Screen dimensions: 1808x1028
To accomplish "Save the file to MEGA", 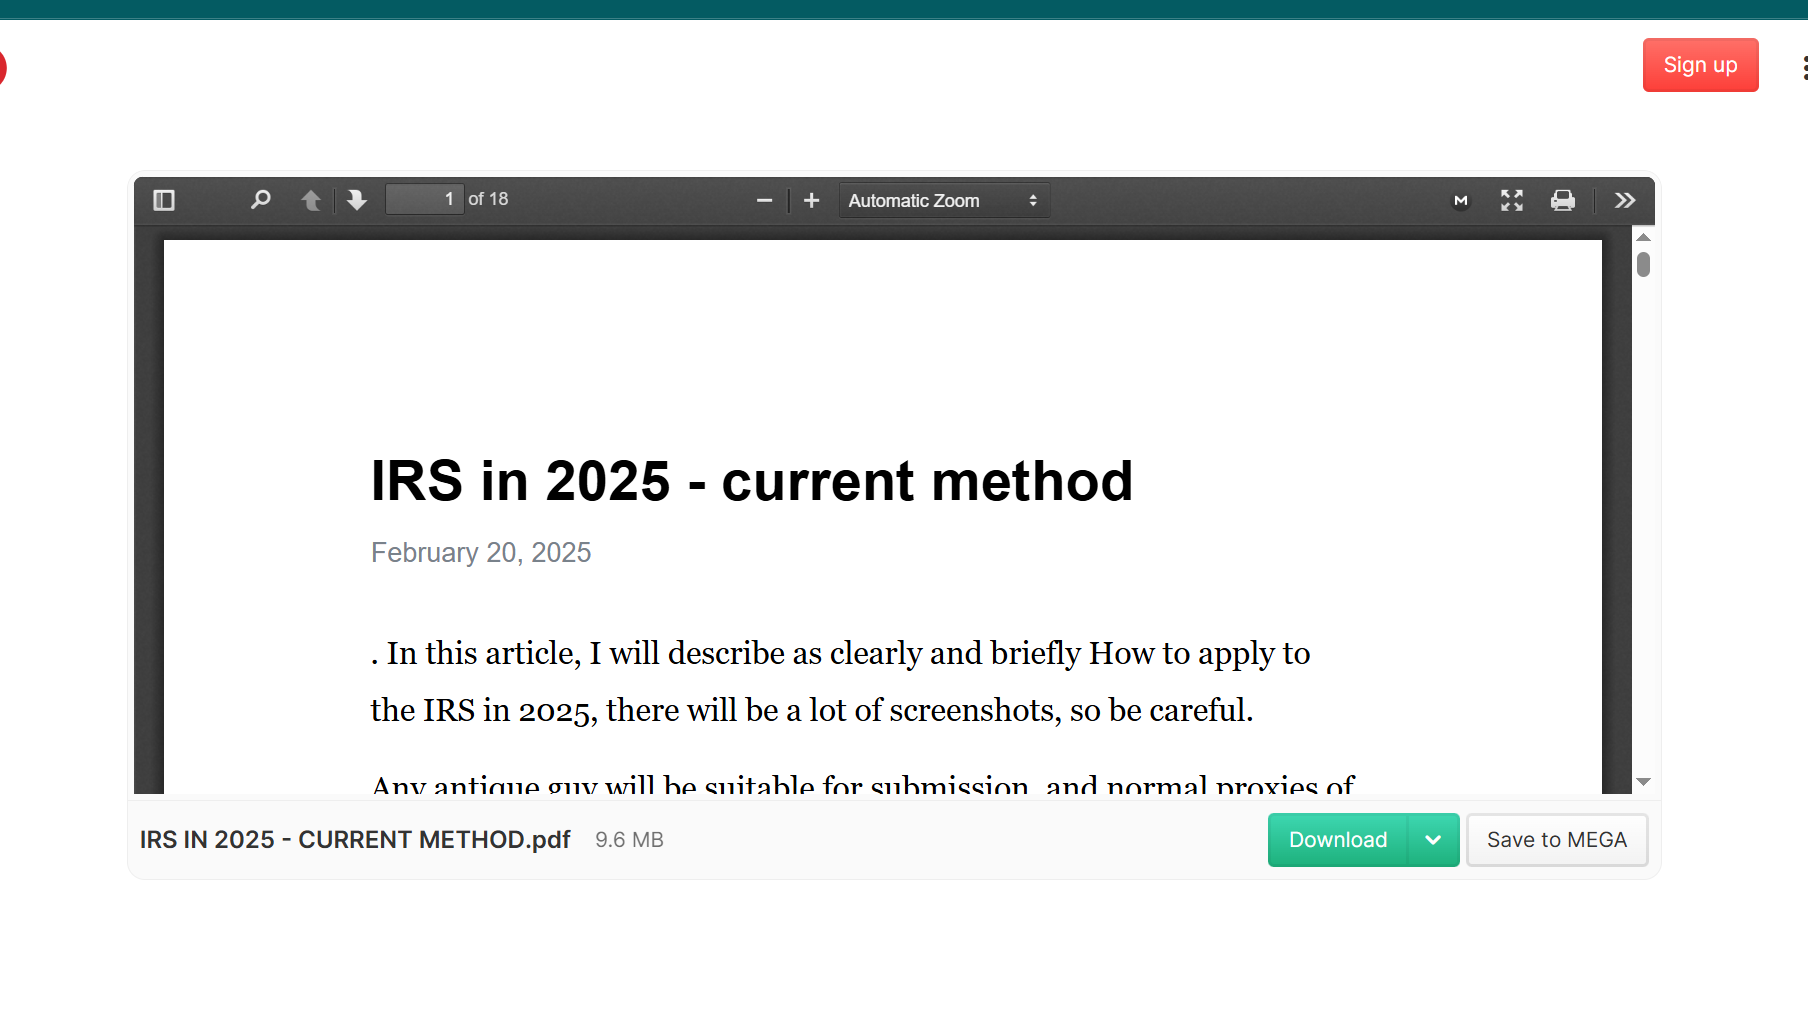I will click(1556, 840).
